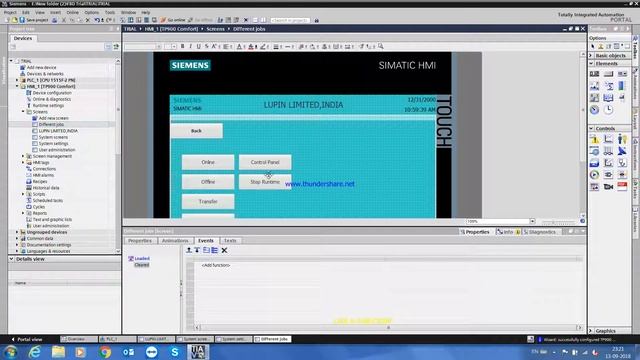Open the Online menu
The height and width of the screenshot is (360, 640).
[x=72, y=13]
